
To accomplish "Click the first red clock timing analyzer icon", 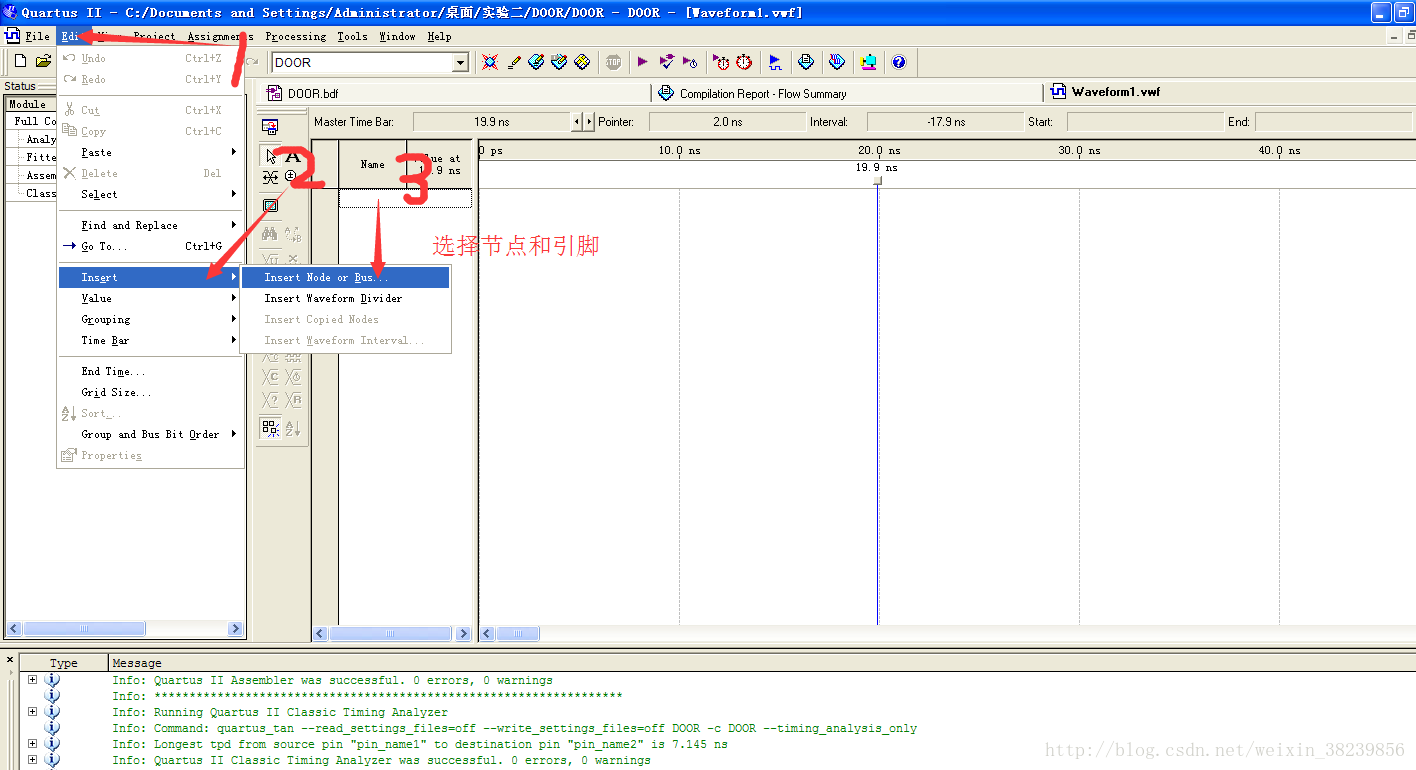I will (x=721, y=62).
